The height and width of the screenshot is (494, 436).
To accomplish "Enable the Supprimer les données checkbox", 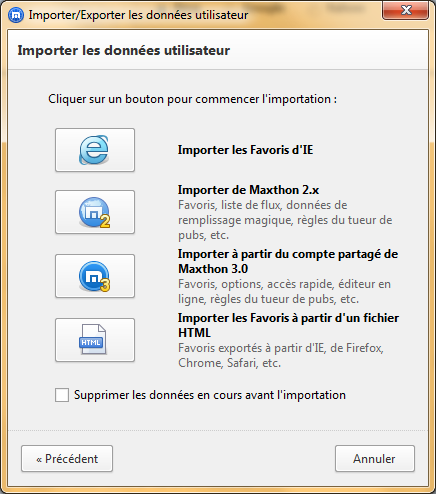I will coord(62,395).
